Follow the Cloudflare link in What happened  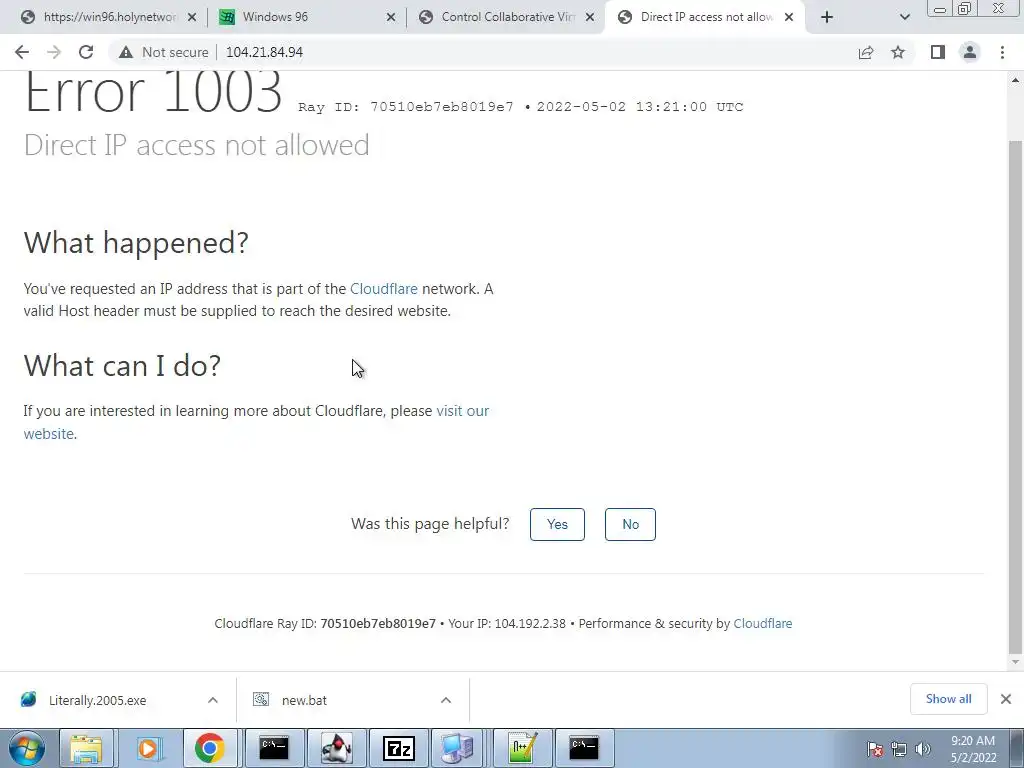383,289
